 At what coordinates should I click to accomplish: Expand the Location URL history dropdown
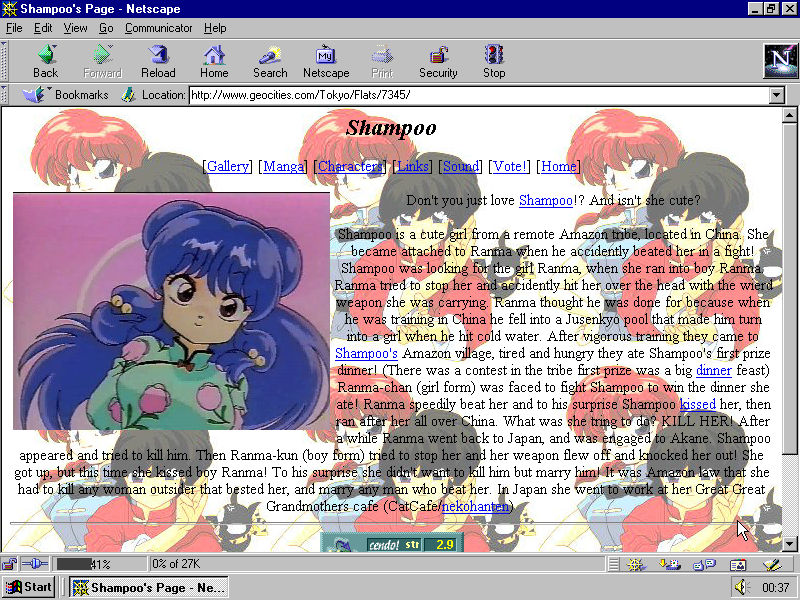[x=777, y=95]
